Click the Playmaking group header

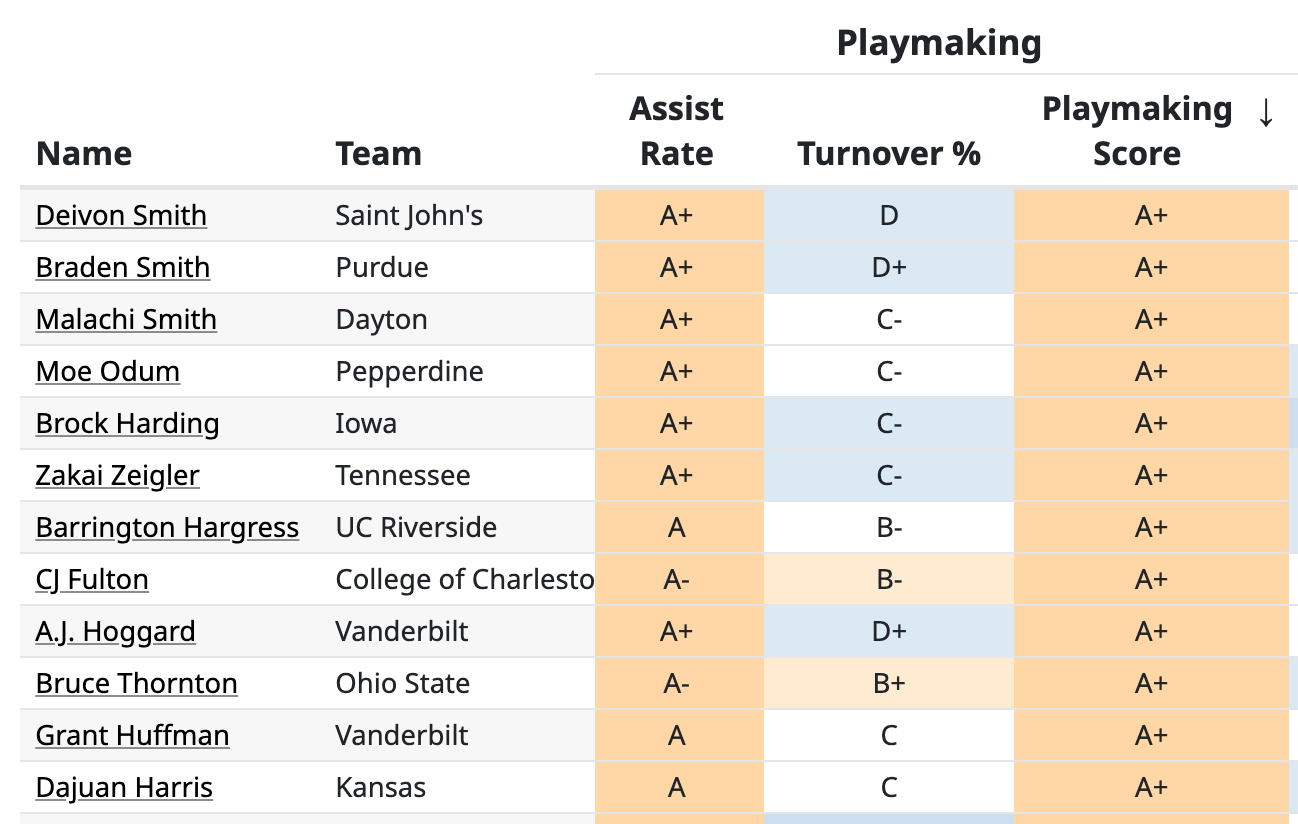[x=938, y=42]
